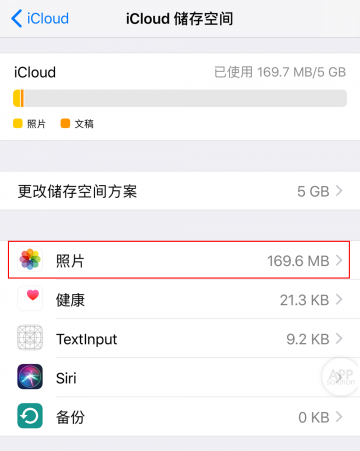Tap the Siri app icon
The width and height of the screenshot is (360, 451).
pos(30,377)
